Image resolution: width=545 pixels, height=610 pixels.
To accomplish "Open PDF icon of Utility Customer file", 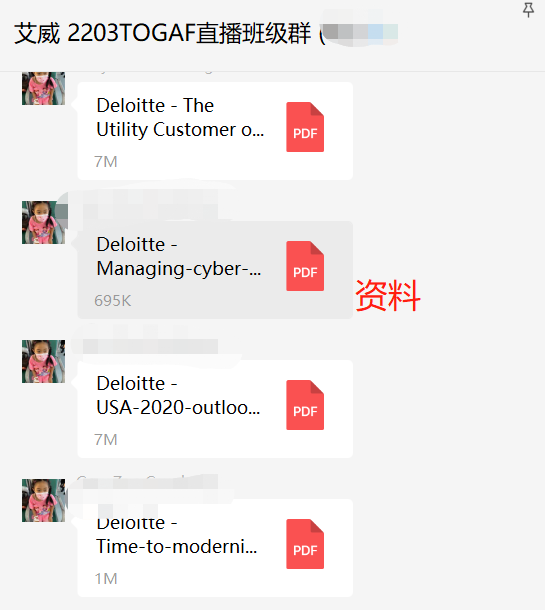I will [x=305, y=127].
